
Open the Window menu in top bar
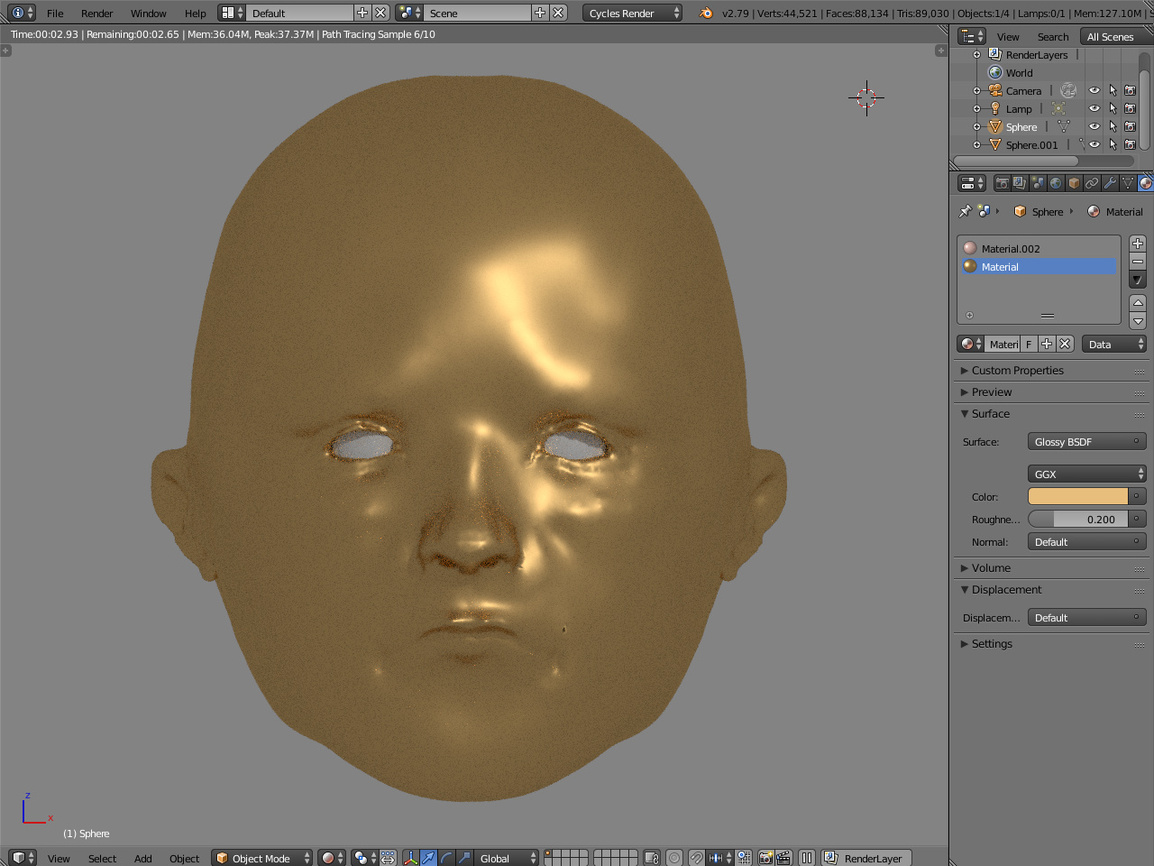click(x=148, y=13)
